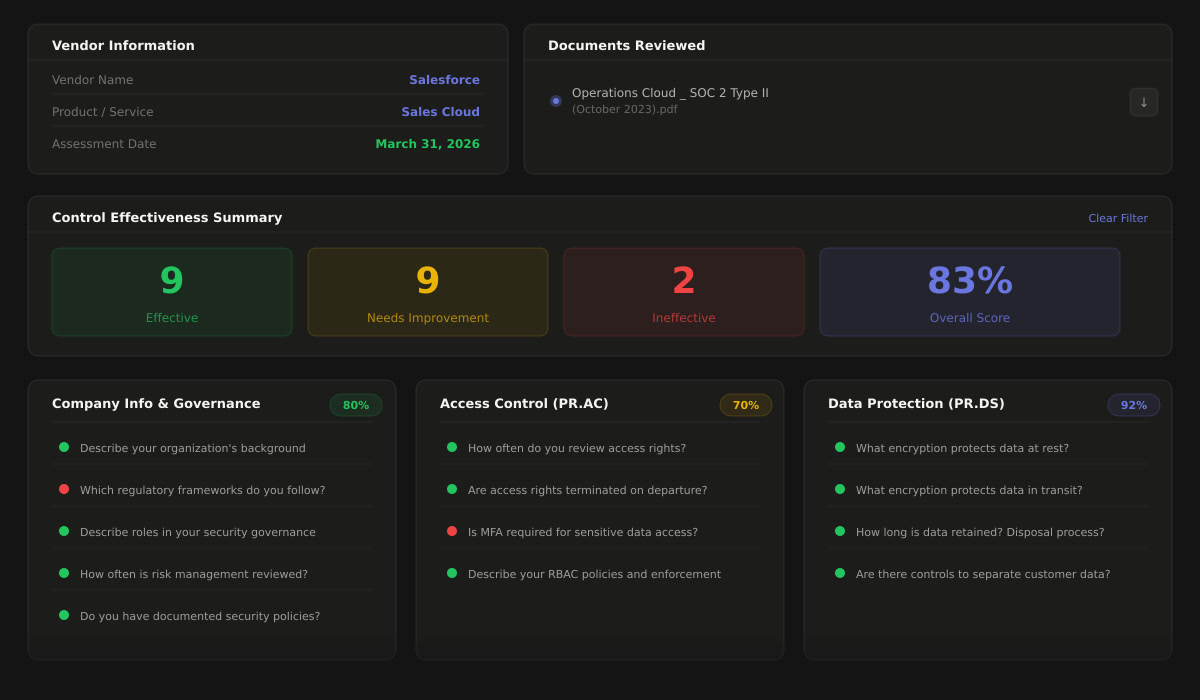
Task: Click green status dot for documented security policies
Action: click(x=64, y=615)
